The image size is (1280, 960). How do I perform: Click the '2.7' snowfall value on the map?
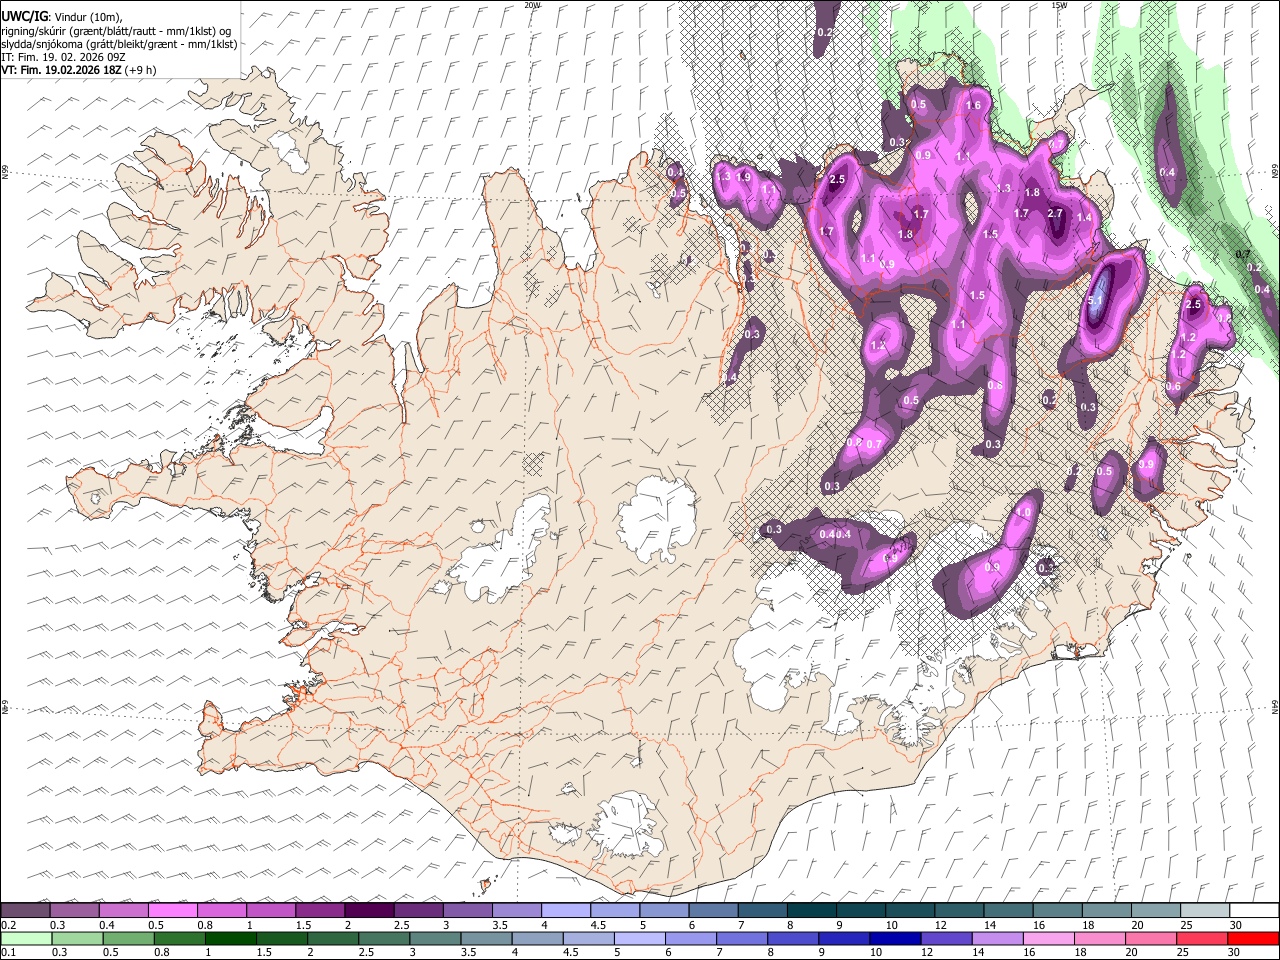(1055, 213)
